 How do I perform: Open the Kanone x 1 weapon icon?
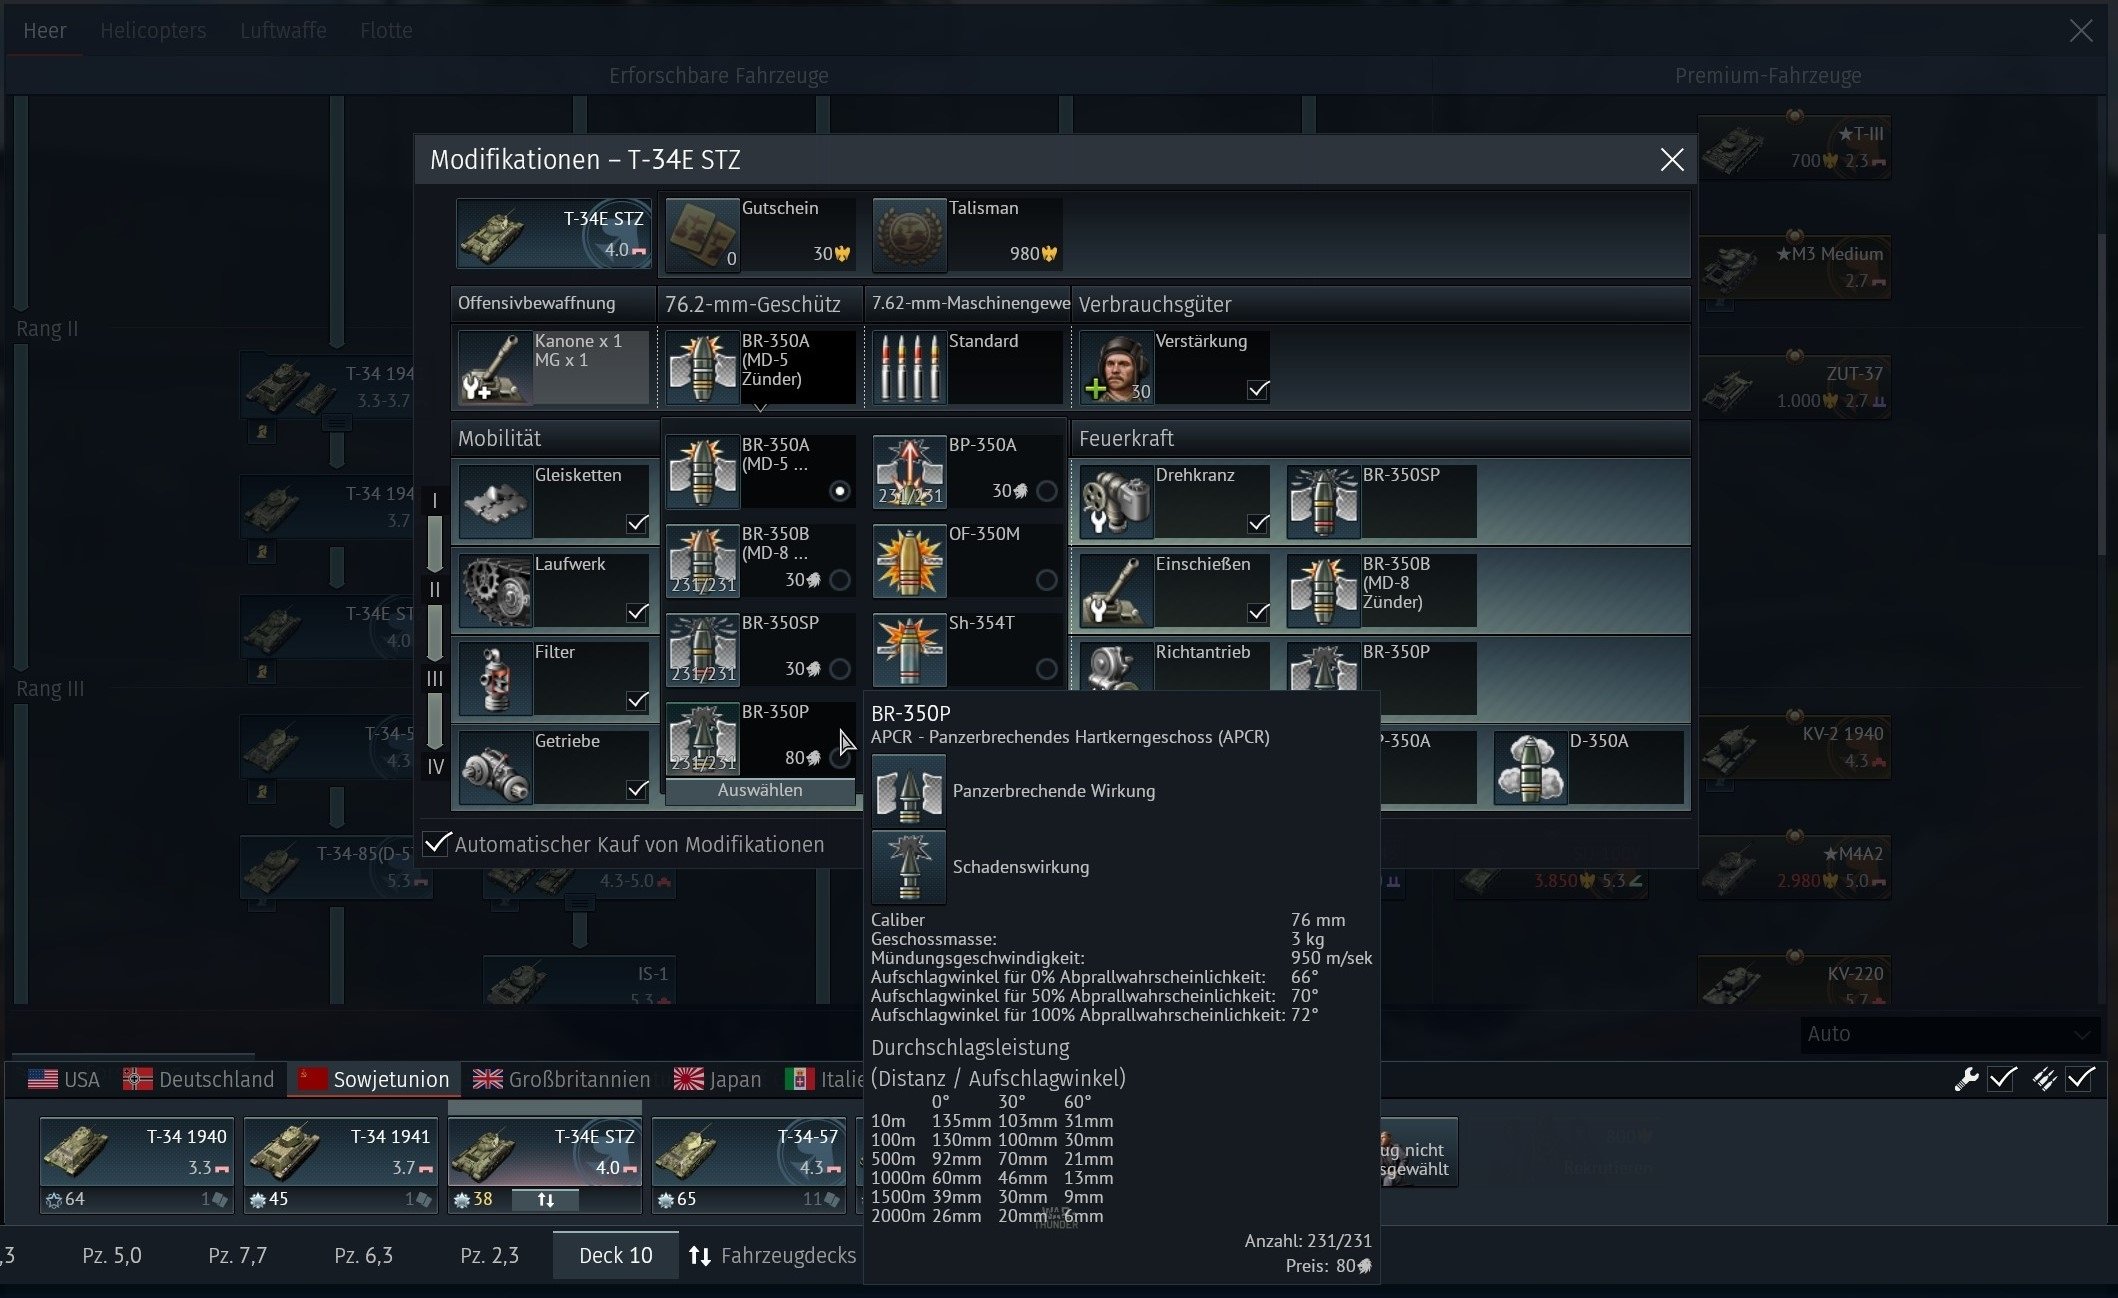[x=494, y=368]
